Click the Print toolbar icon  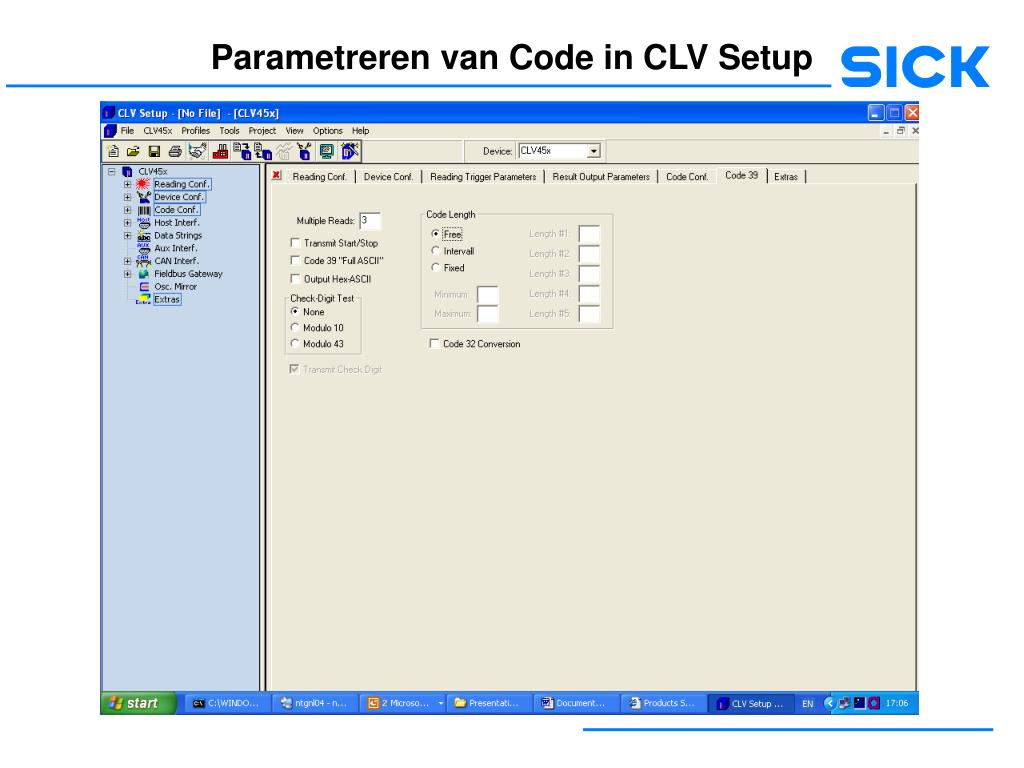[x=175, y=152]
